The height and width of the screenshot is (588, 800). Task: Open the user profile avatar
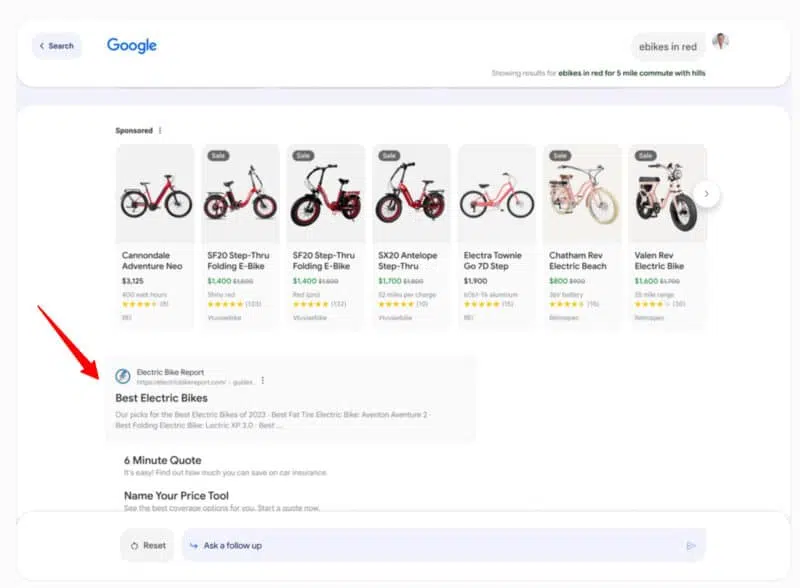click(720, 41)
